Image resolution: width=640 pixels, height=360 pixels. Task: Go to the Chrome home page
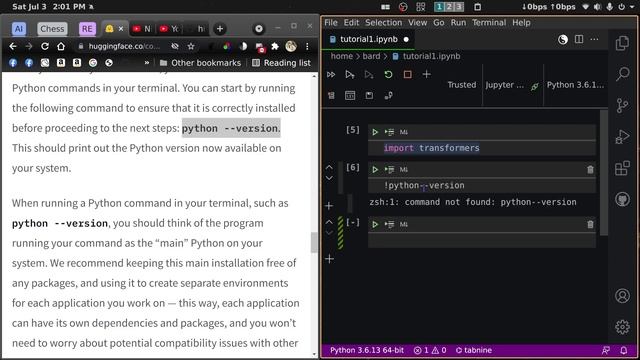pyautogui.click(x=61, y=47)
